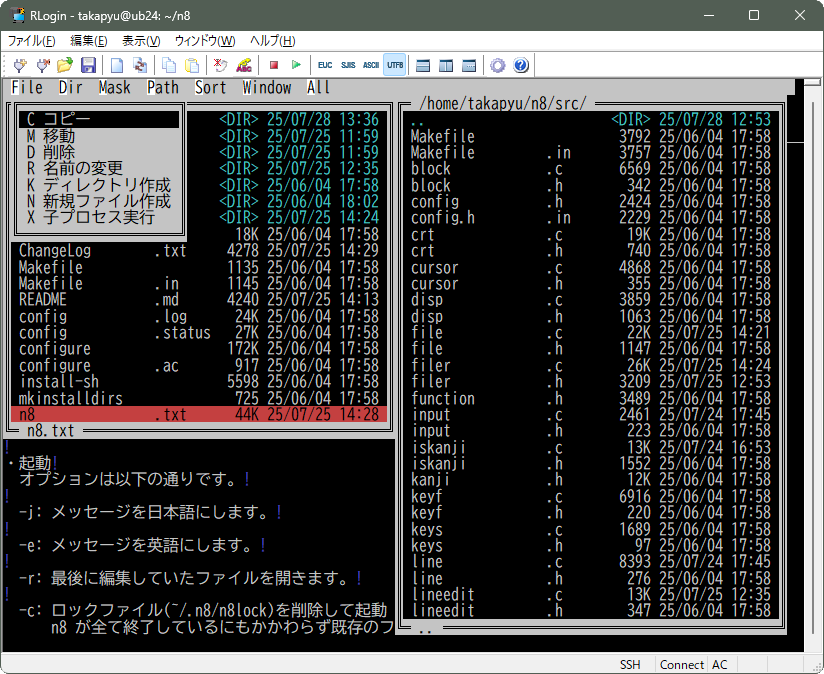Viewport: 824px width, 674px height.
Task: Open the File menu in the terminal filer
Action: point(27,88)
